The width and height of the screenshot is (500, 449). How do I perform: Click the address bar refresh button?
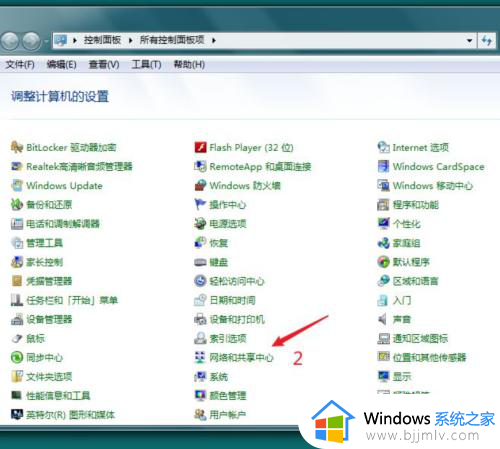click(x=487, y=41)
